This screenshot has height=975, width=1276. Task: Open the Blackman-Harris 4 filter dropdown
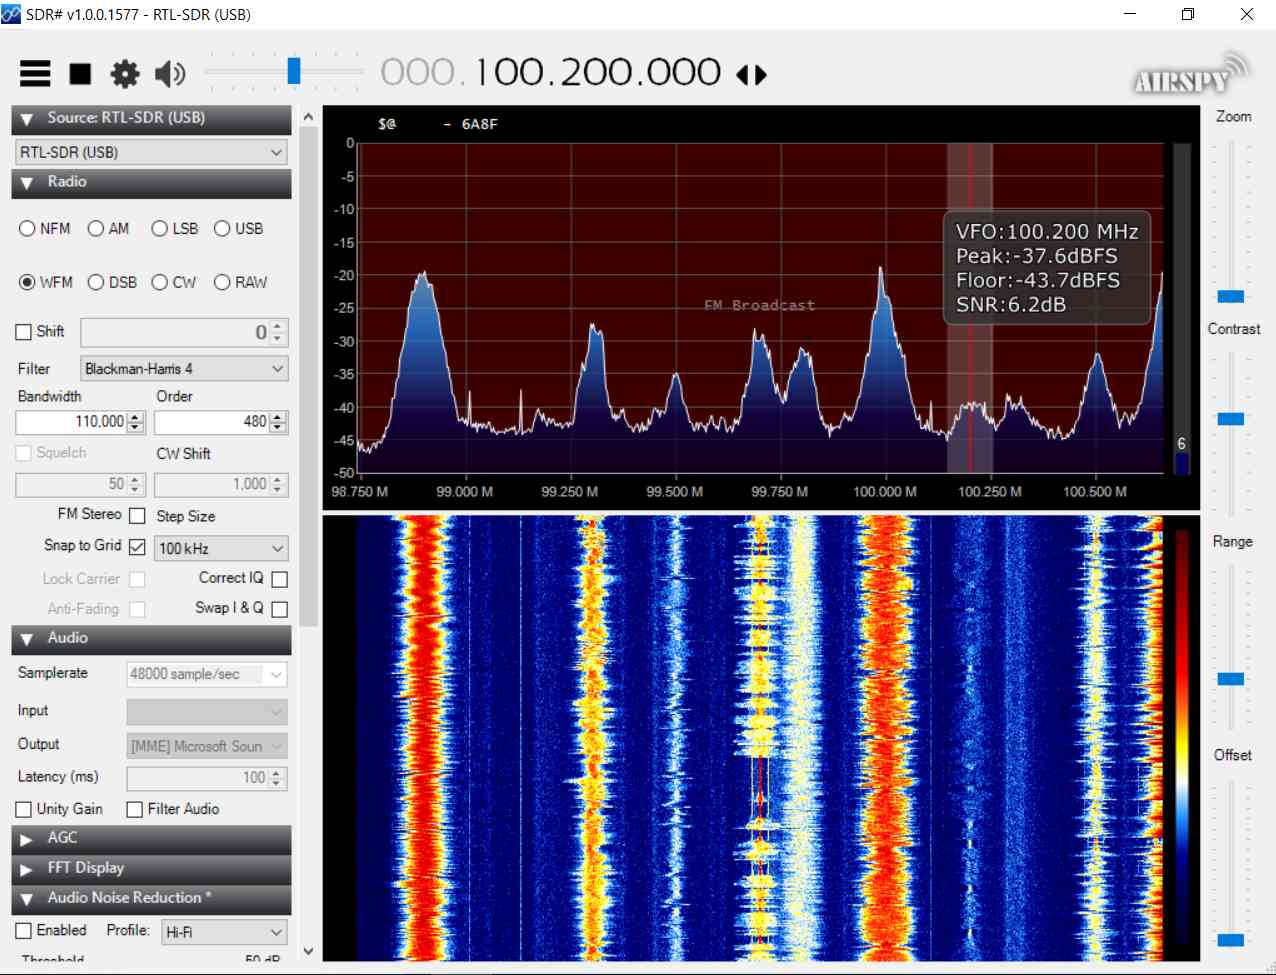pos(184,369)
